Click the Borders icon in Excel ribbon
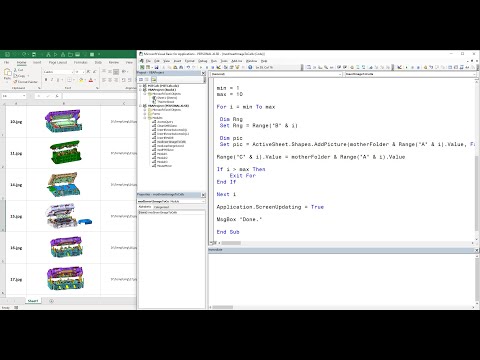 [x=69, y=80]
